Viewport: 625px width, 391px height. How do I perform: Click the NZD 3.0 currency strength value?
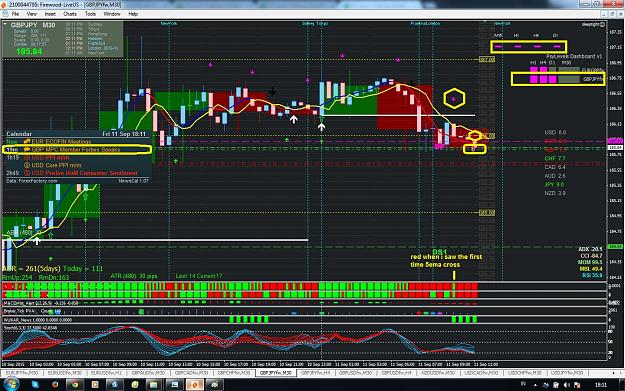[555, 193]
